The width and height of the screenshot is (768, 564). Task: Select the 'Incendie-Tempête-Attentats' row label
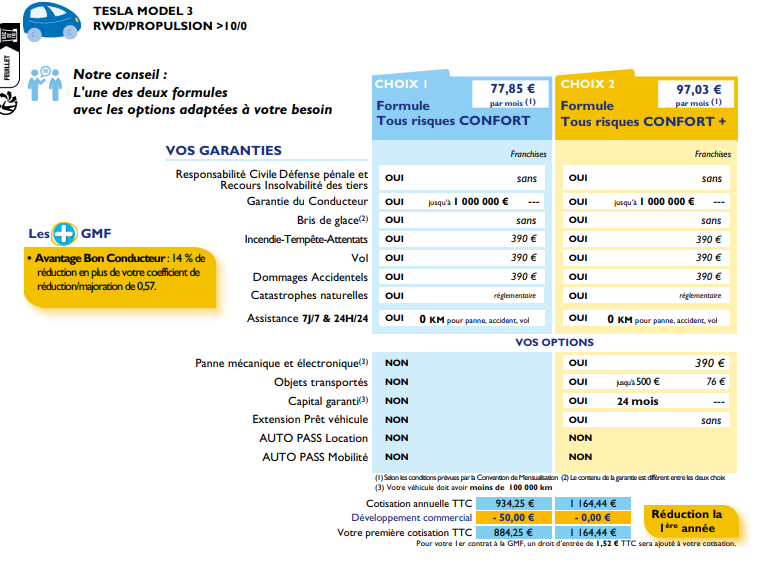[306, 239]
